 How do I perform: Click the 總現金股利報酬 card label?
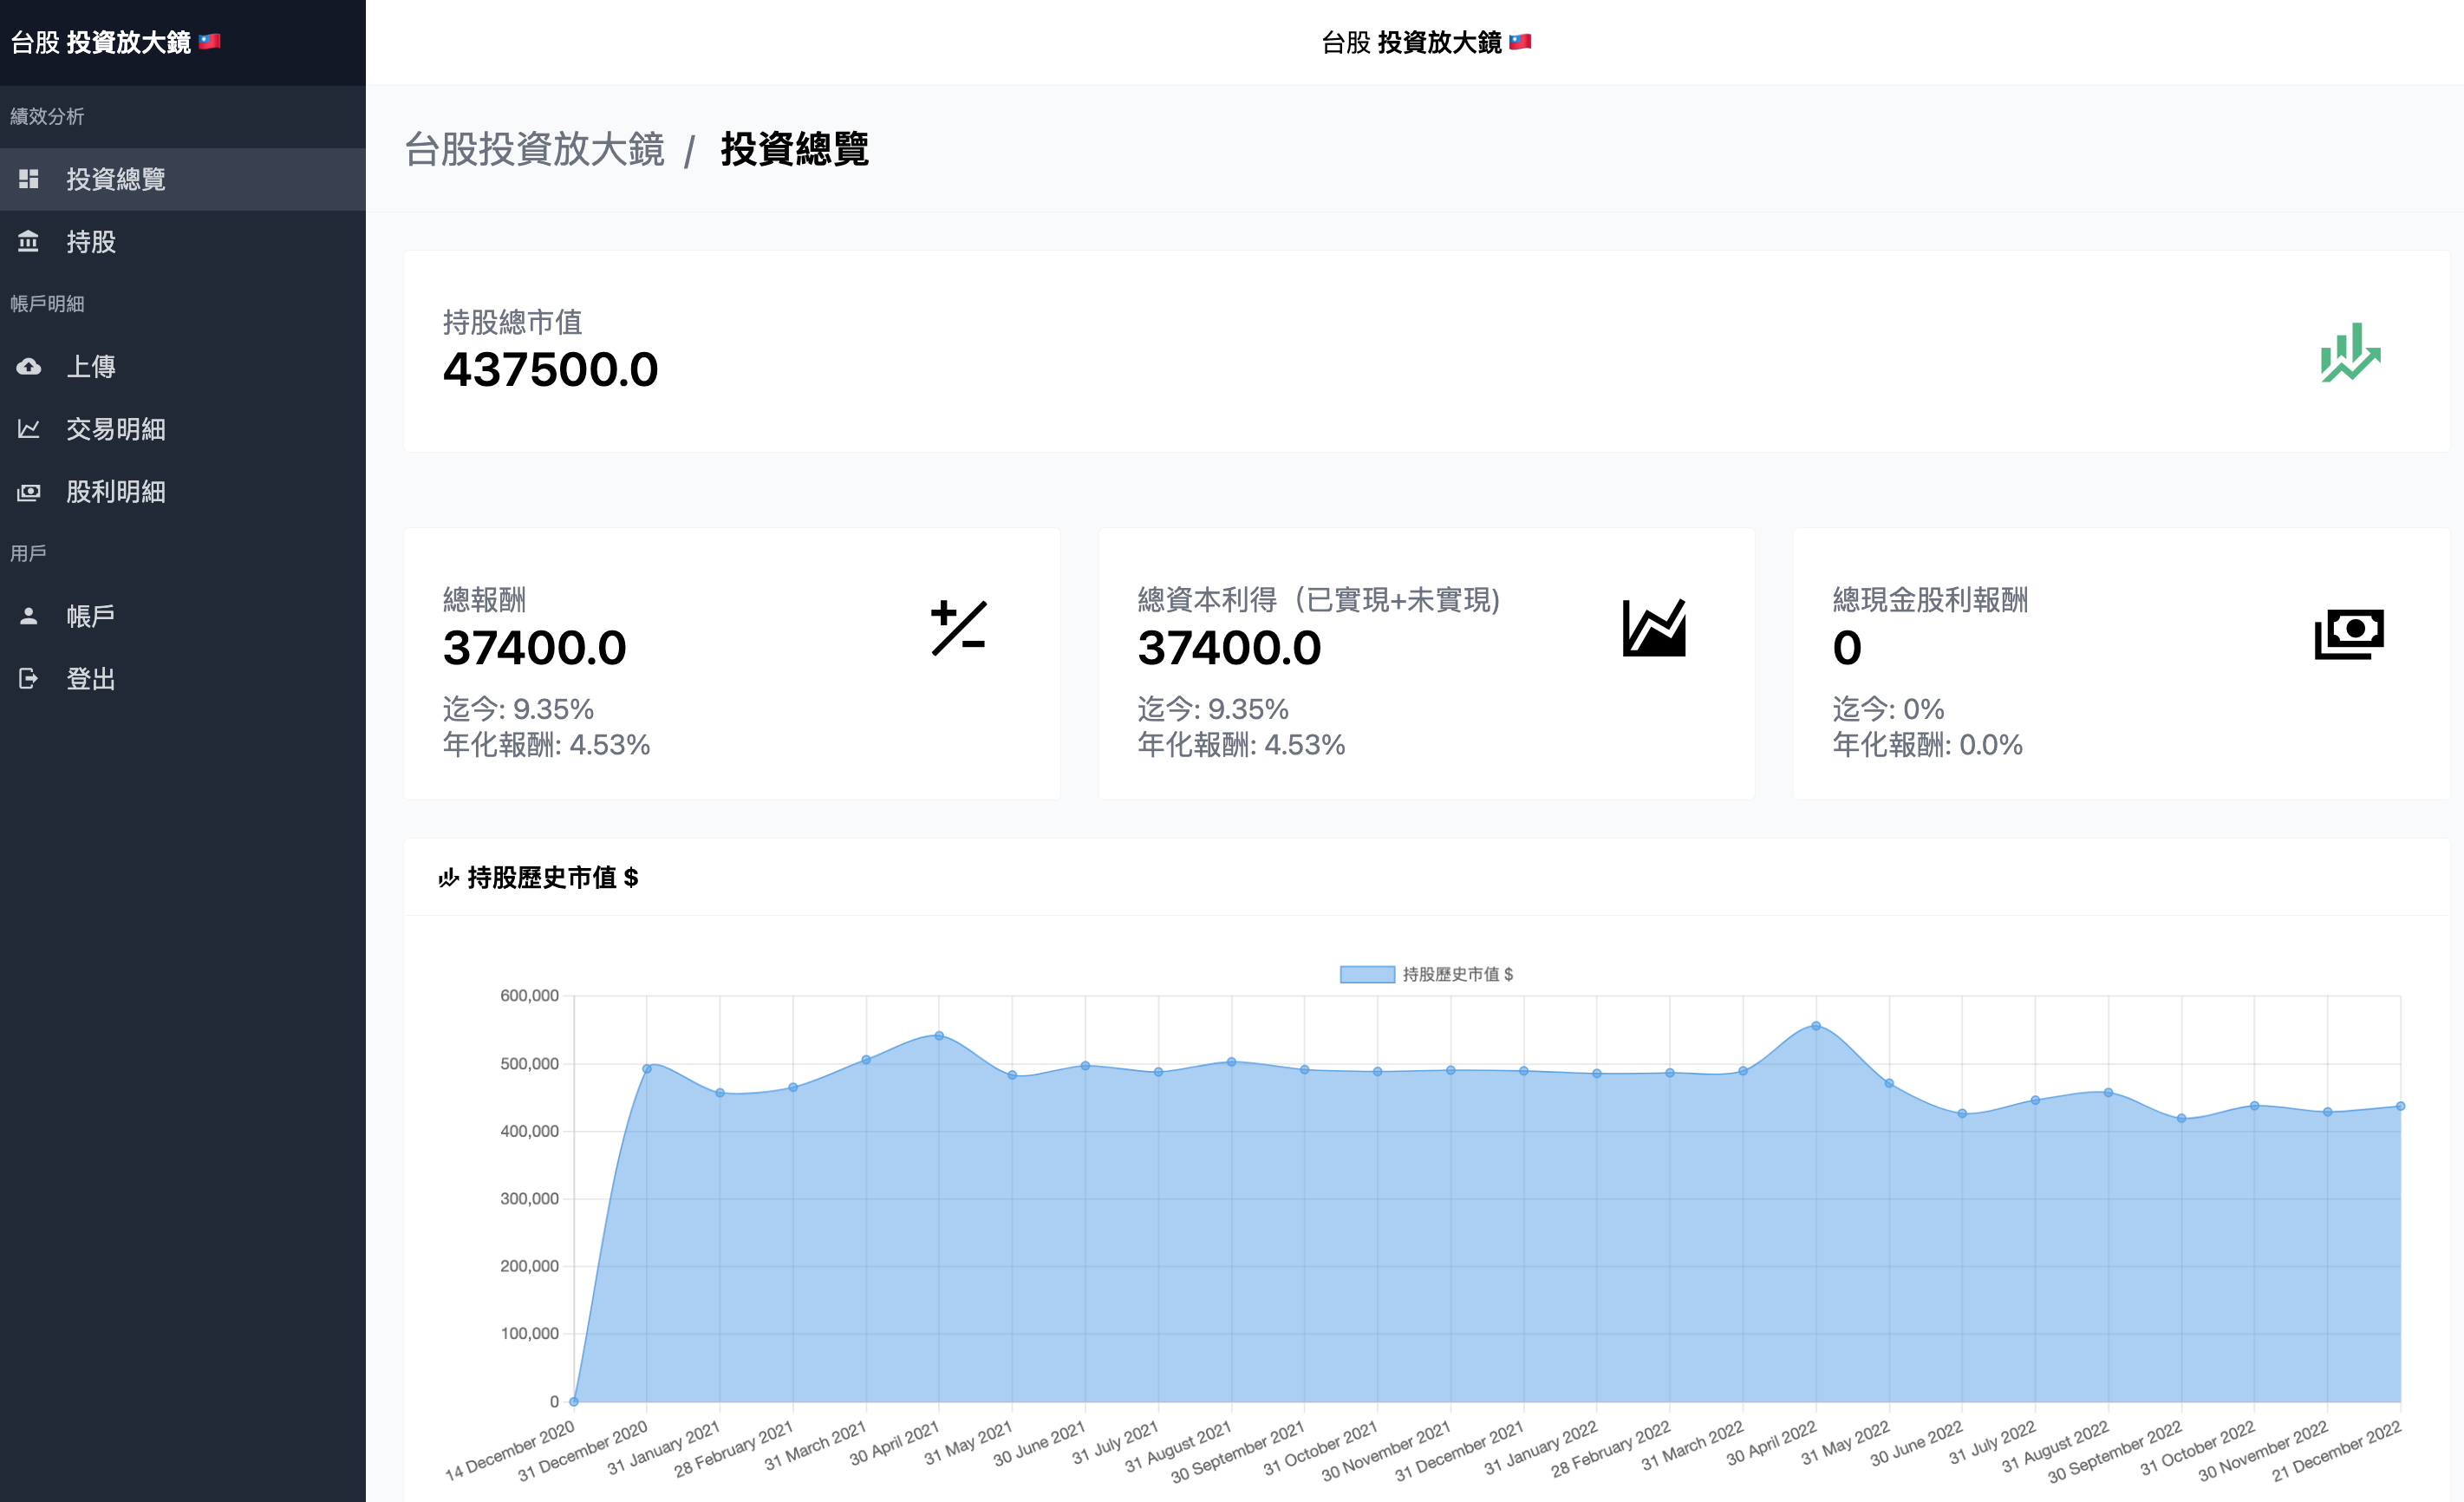(1930, 600)
